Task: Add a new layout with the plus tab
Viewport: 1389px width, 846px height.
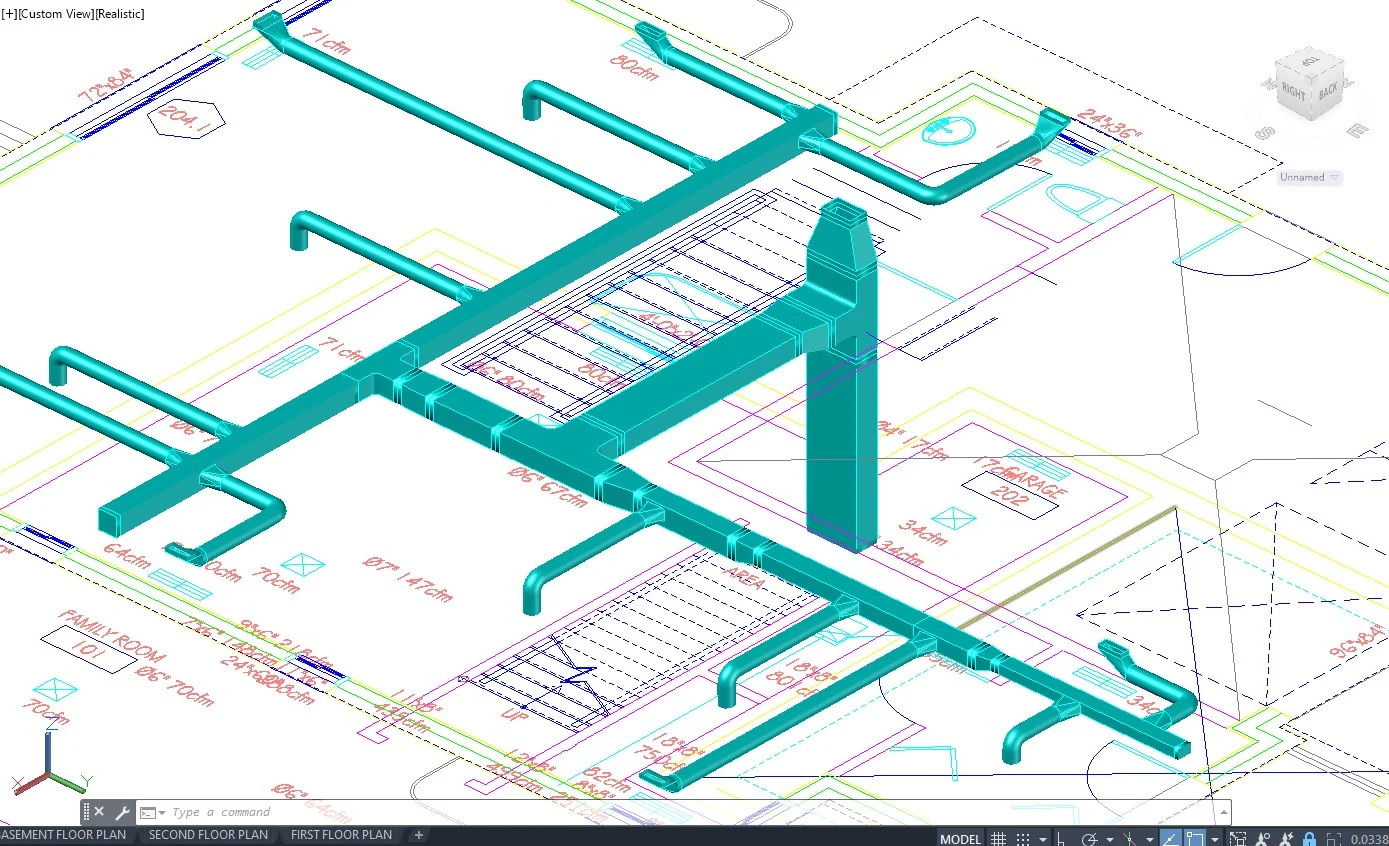Action: point(418,835)
